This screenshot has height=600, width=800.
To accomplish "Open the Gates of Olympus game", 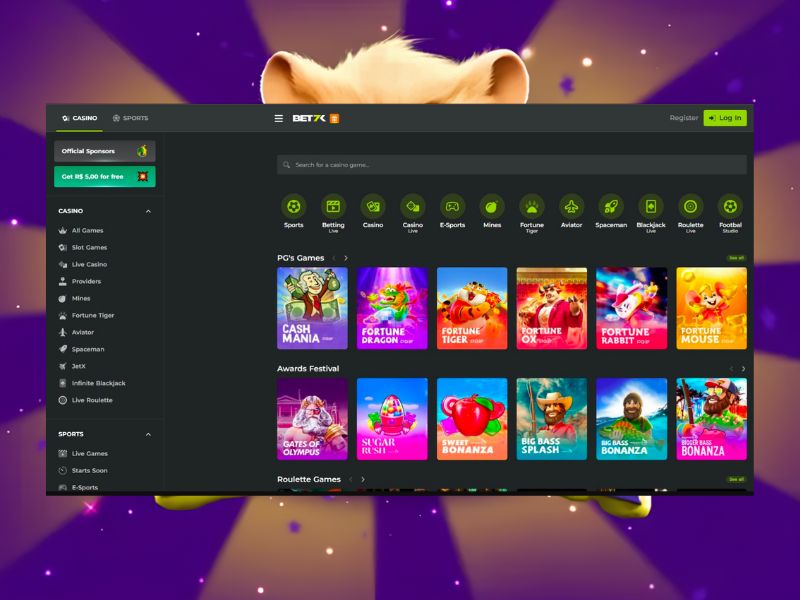I will tap(312, 419).
